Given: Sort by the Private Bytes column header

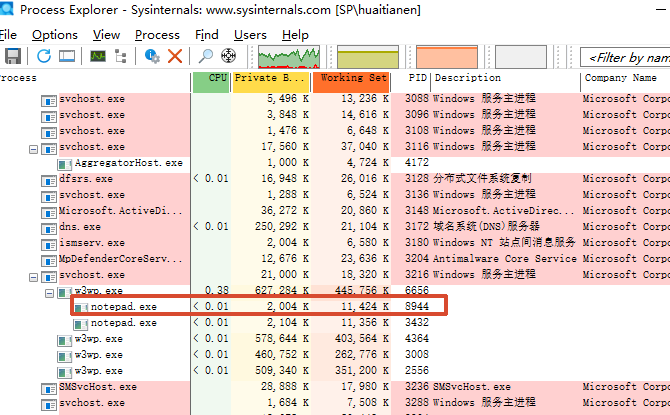Looking at the screenshot, I should pos(271,82).
